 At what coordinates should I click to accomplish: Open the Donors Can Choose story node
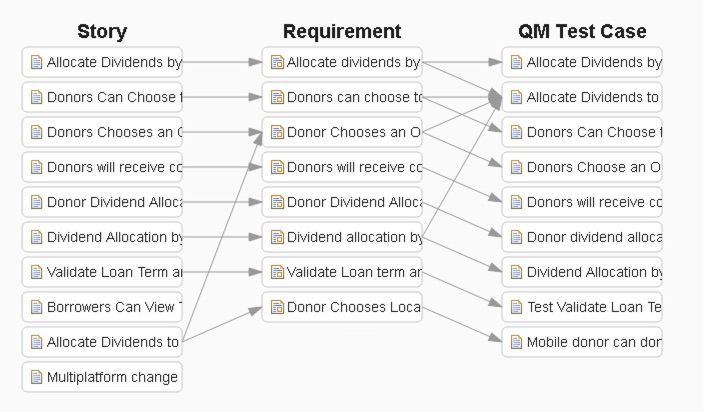(112, 97)
